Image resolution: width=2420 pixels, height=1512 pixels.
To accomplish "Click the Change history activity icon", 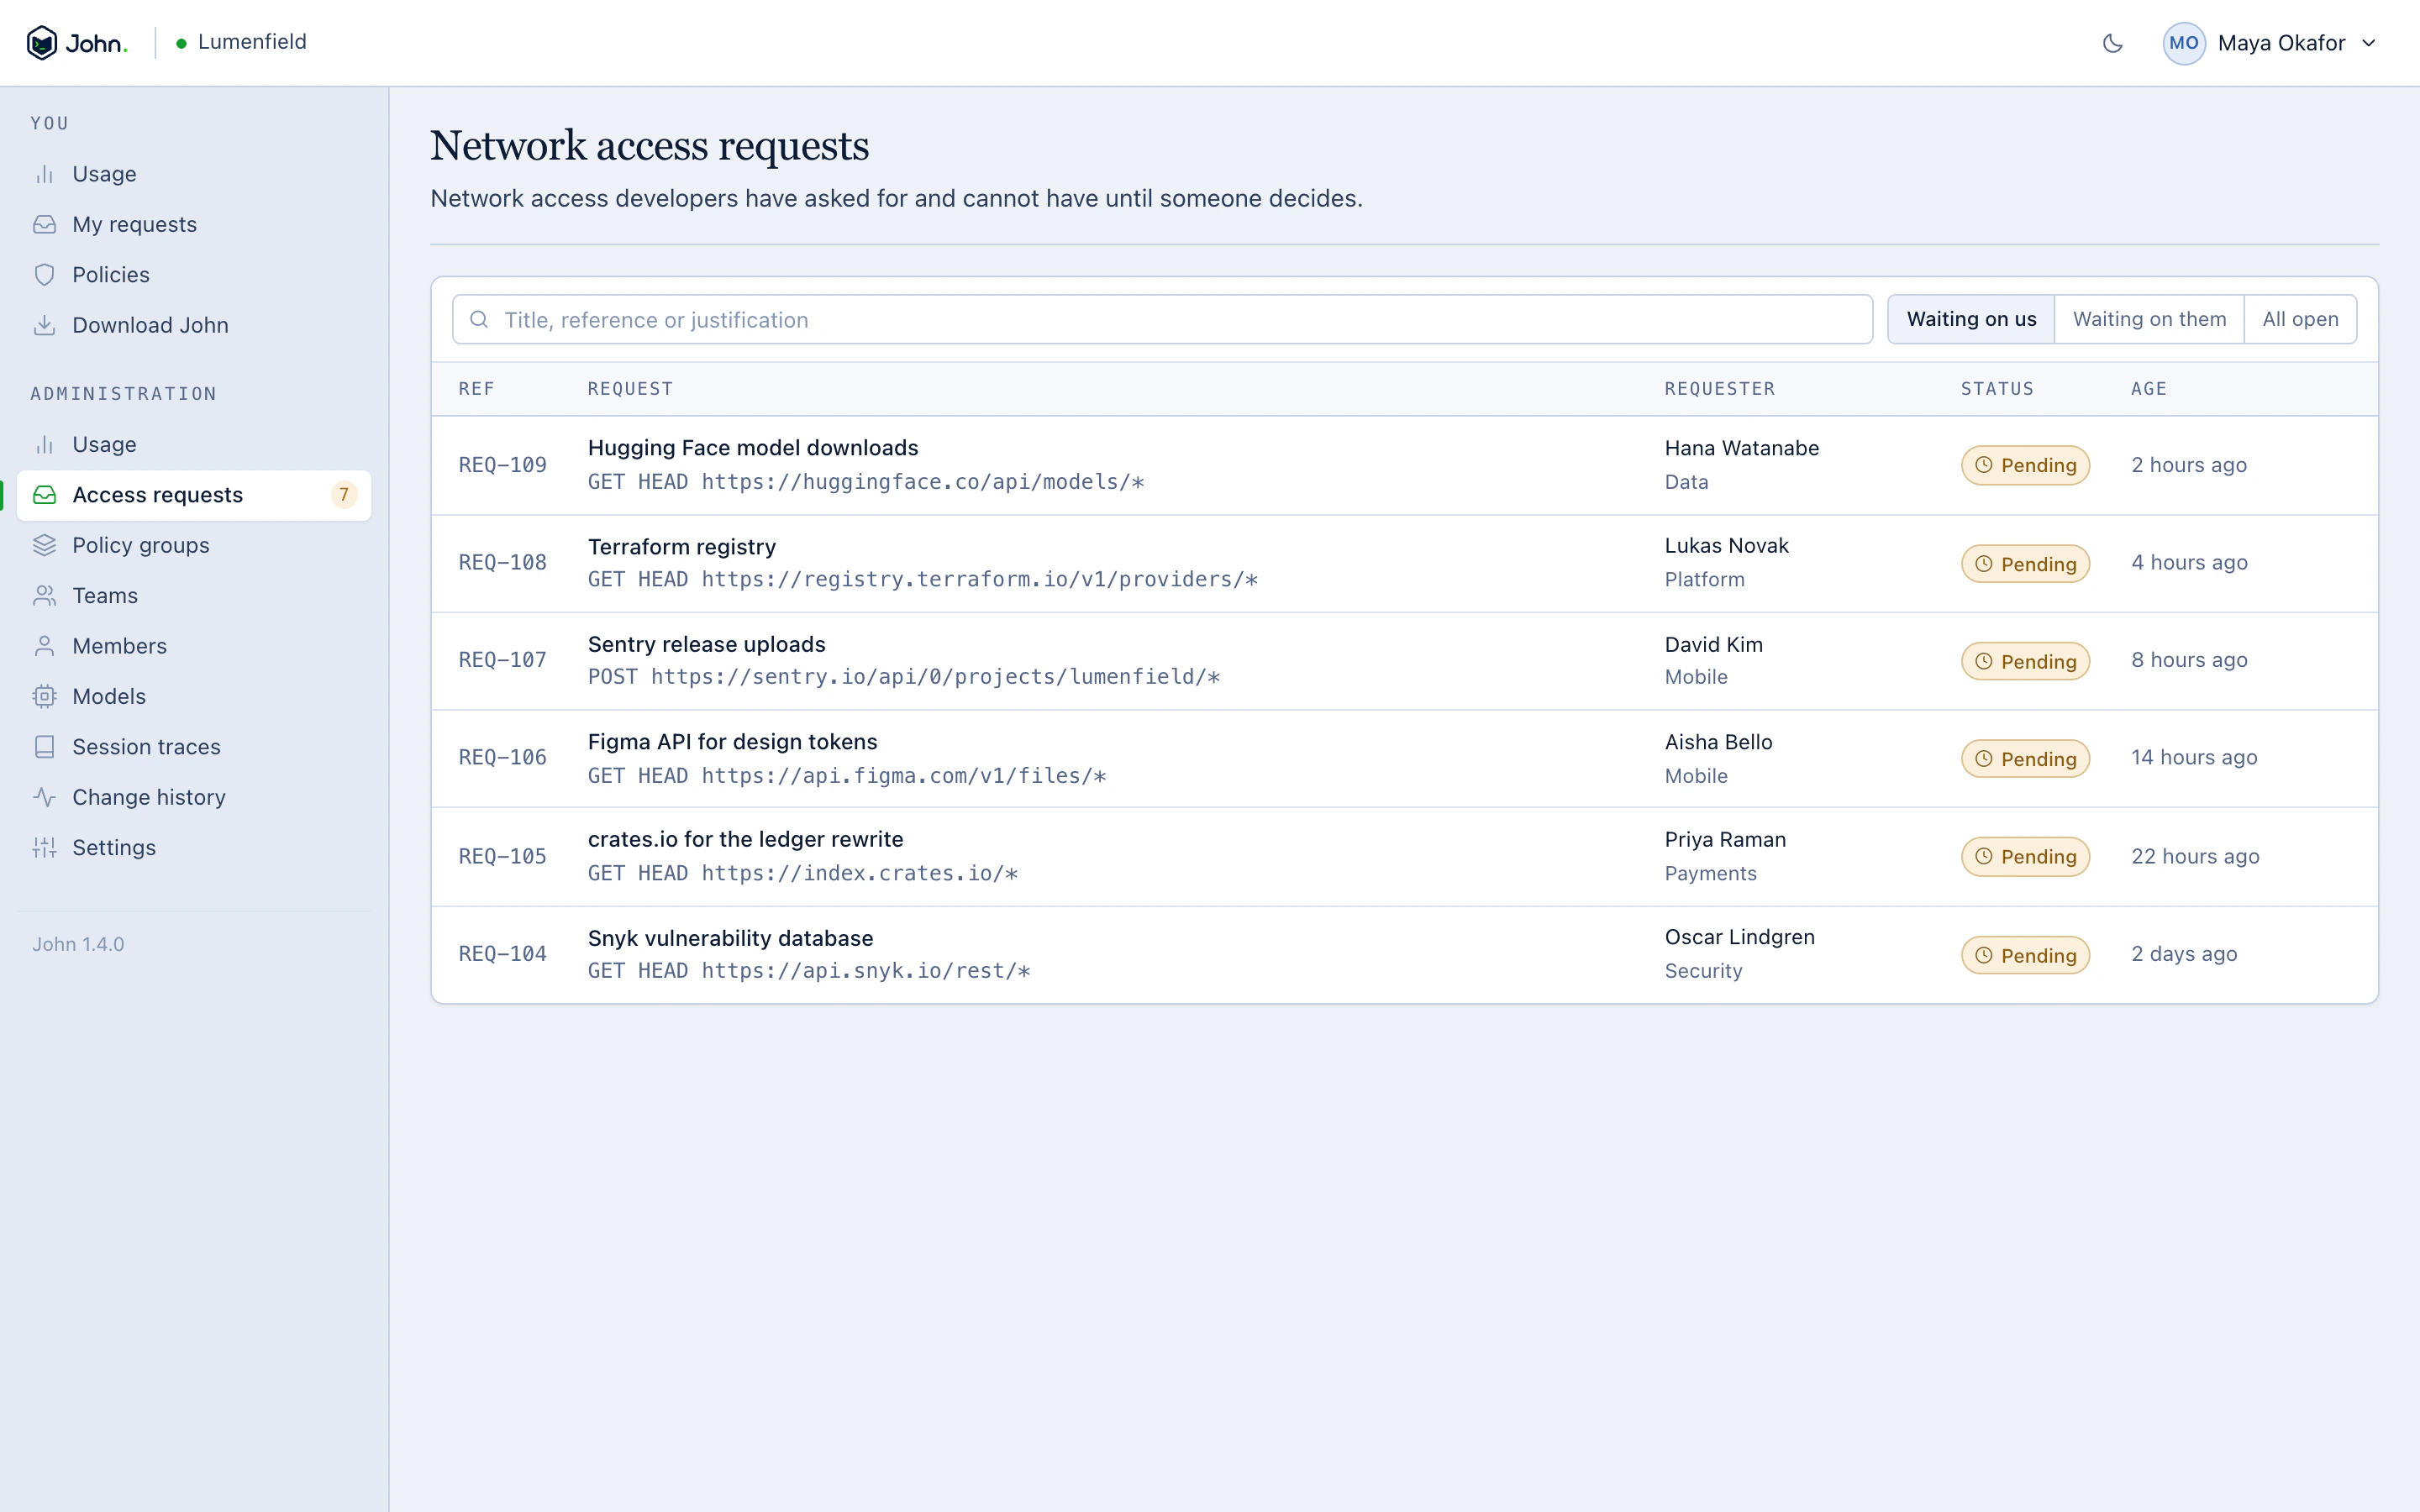I will tap(44, 797).
